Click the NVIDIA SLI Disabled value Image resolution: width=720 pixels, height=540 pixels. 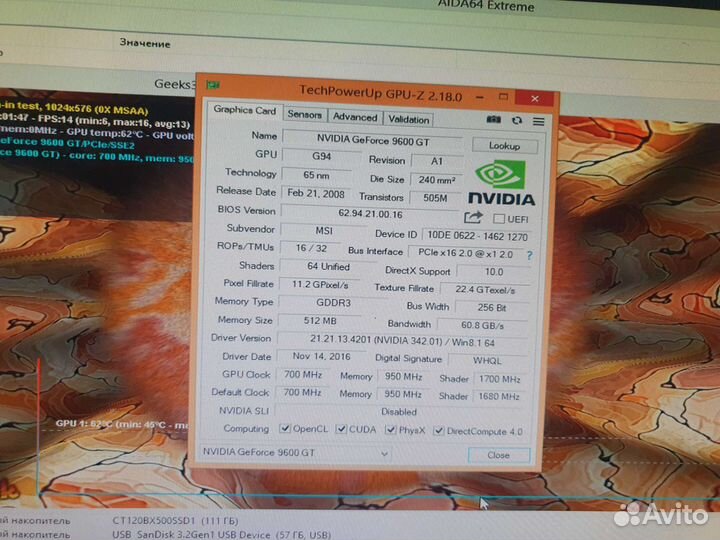(x=400, y=411)
